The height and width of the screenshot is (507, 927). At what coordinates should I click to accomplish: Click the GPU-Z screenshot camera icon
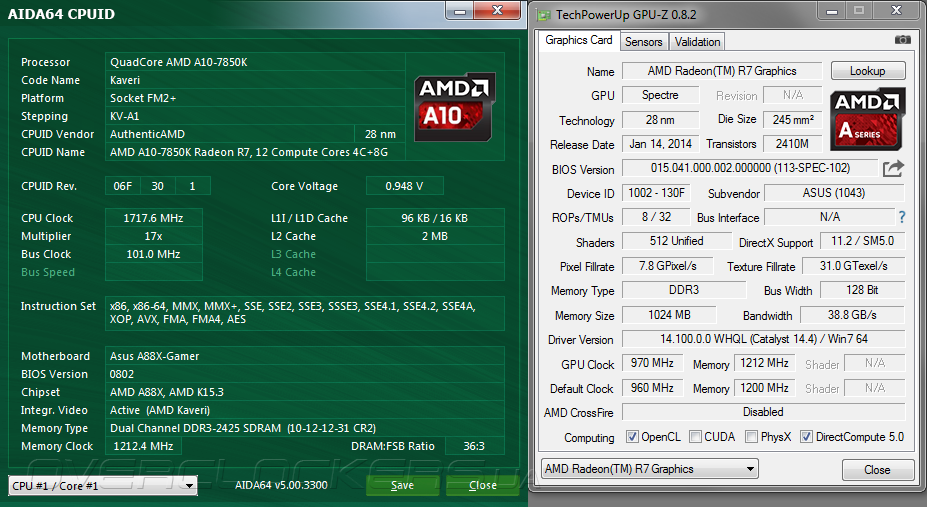[902, 40]
